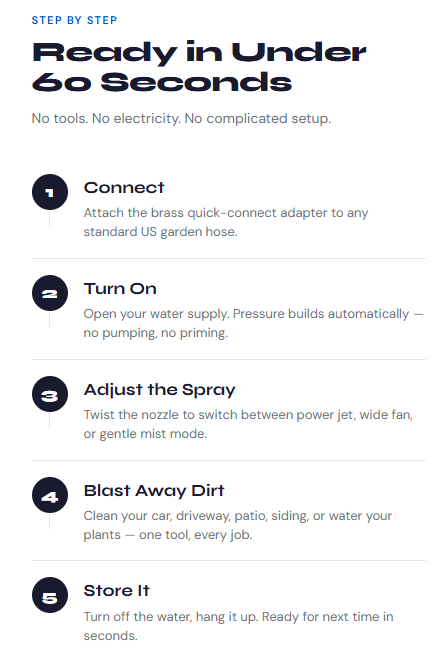
Task: Select the Connect step heading
Action: [x=124, y=188]
